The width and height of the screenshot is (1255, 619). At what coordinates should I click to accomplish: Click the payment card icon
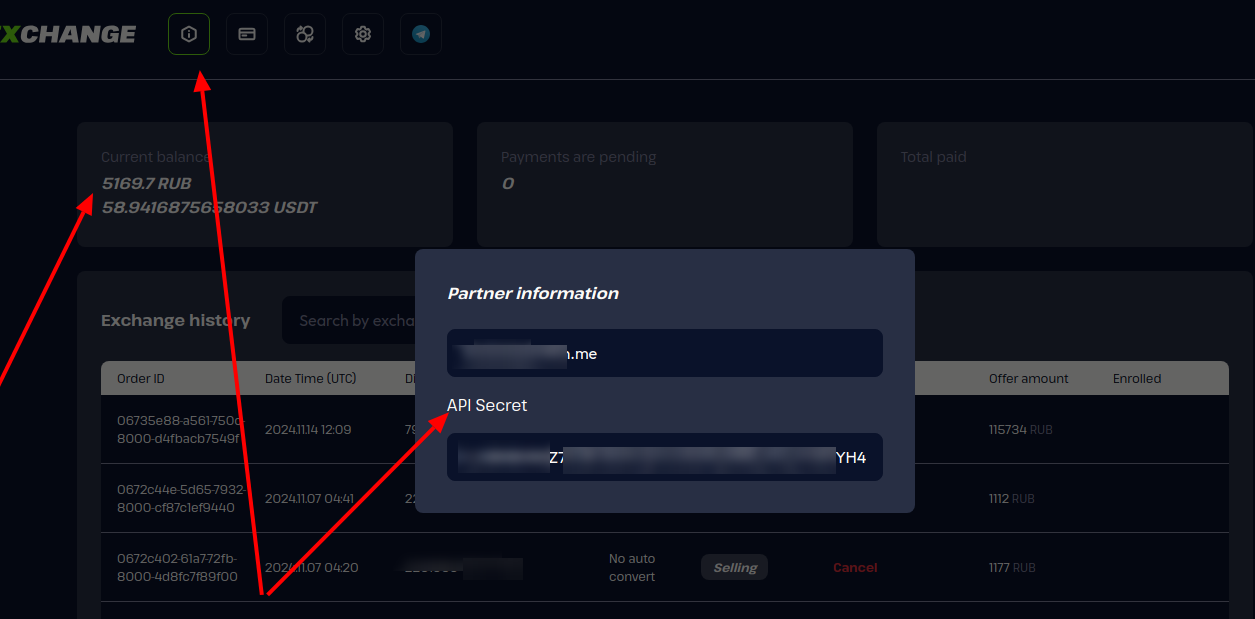click(247, 34)
